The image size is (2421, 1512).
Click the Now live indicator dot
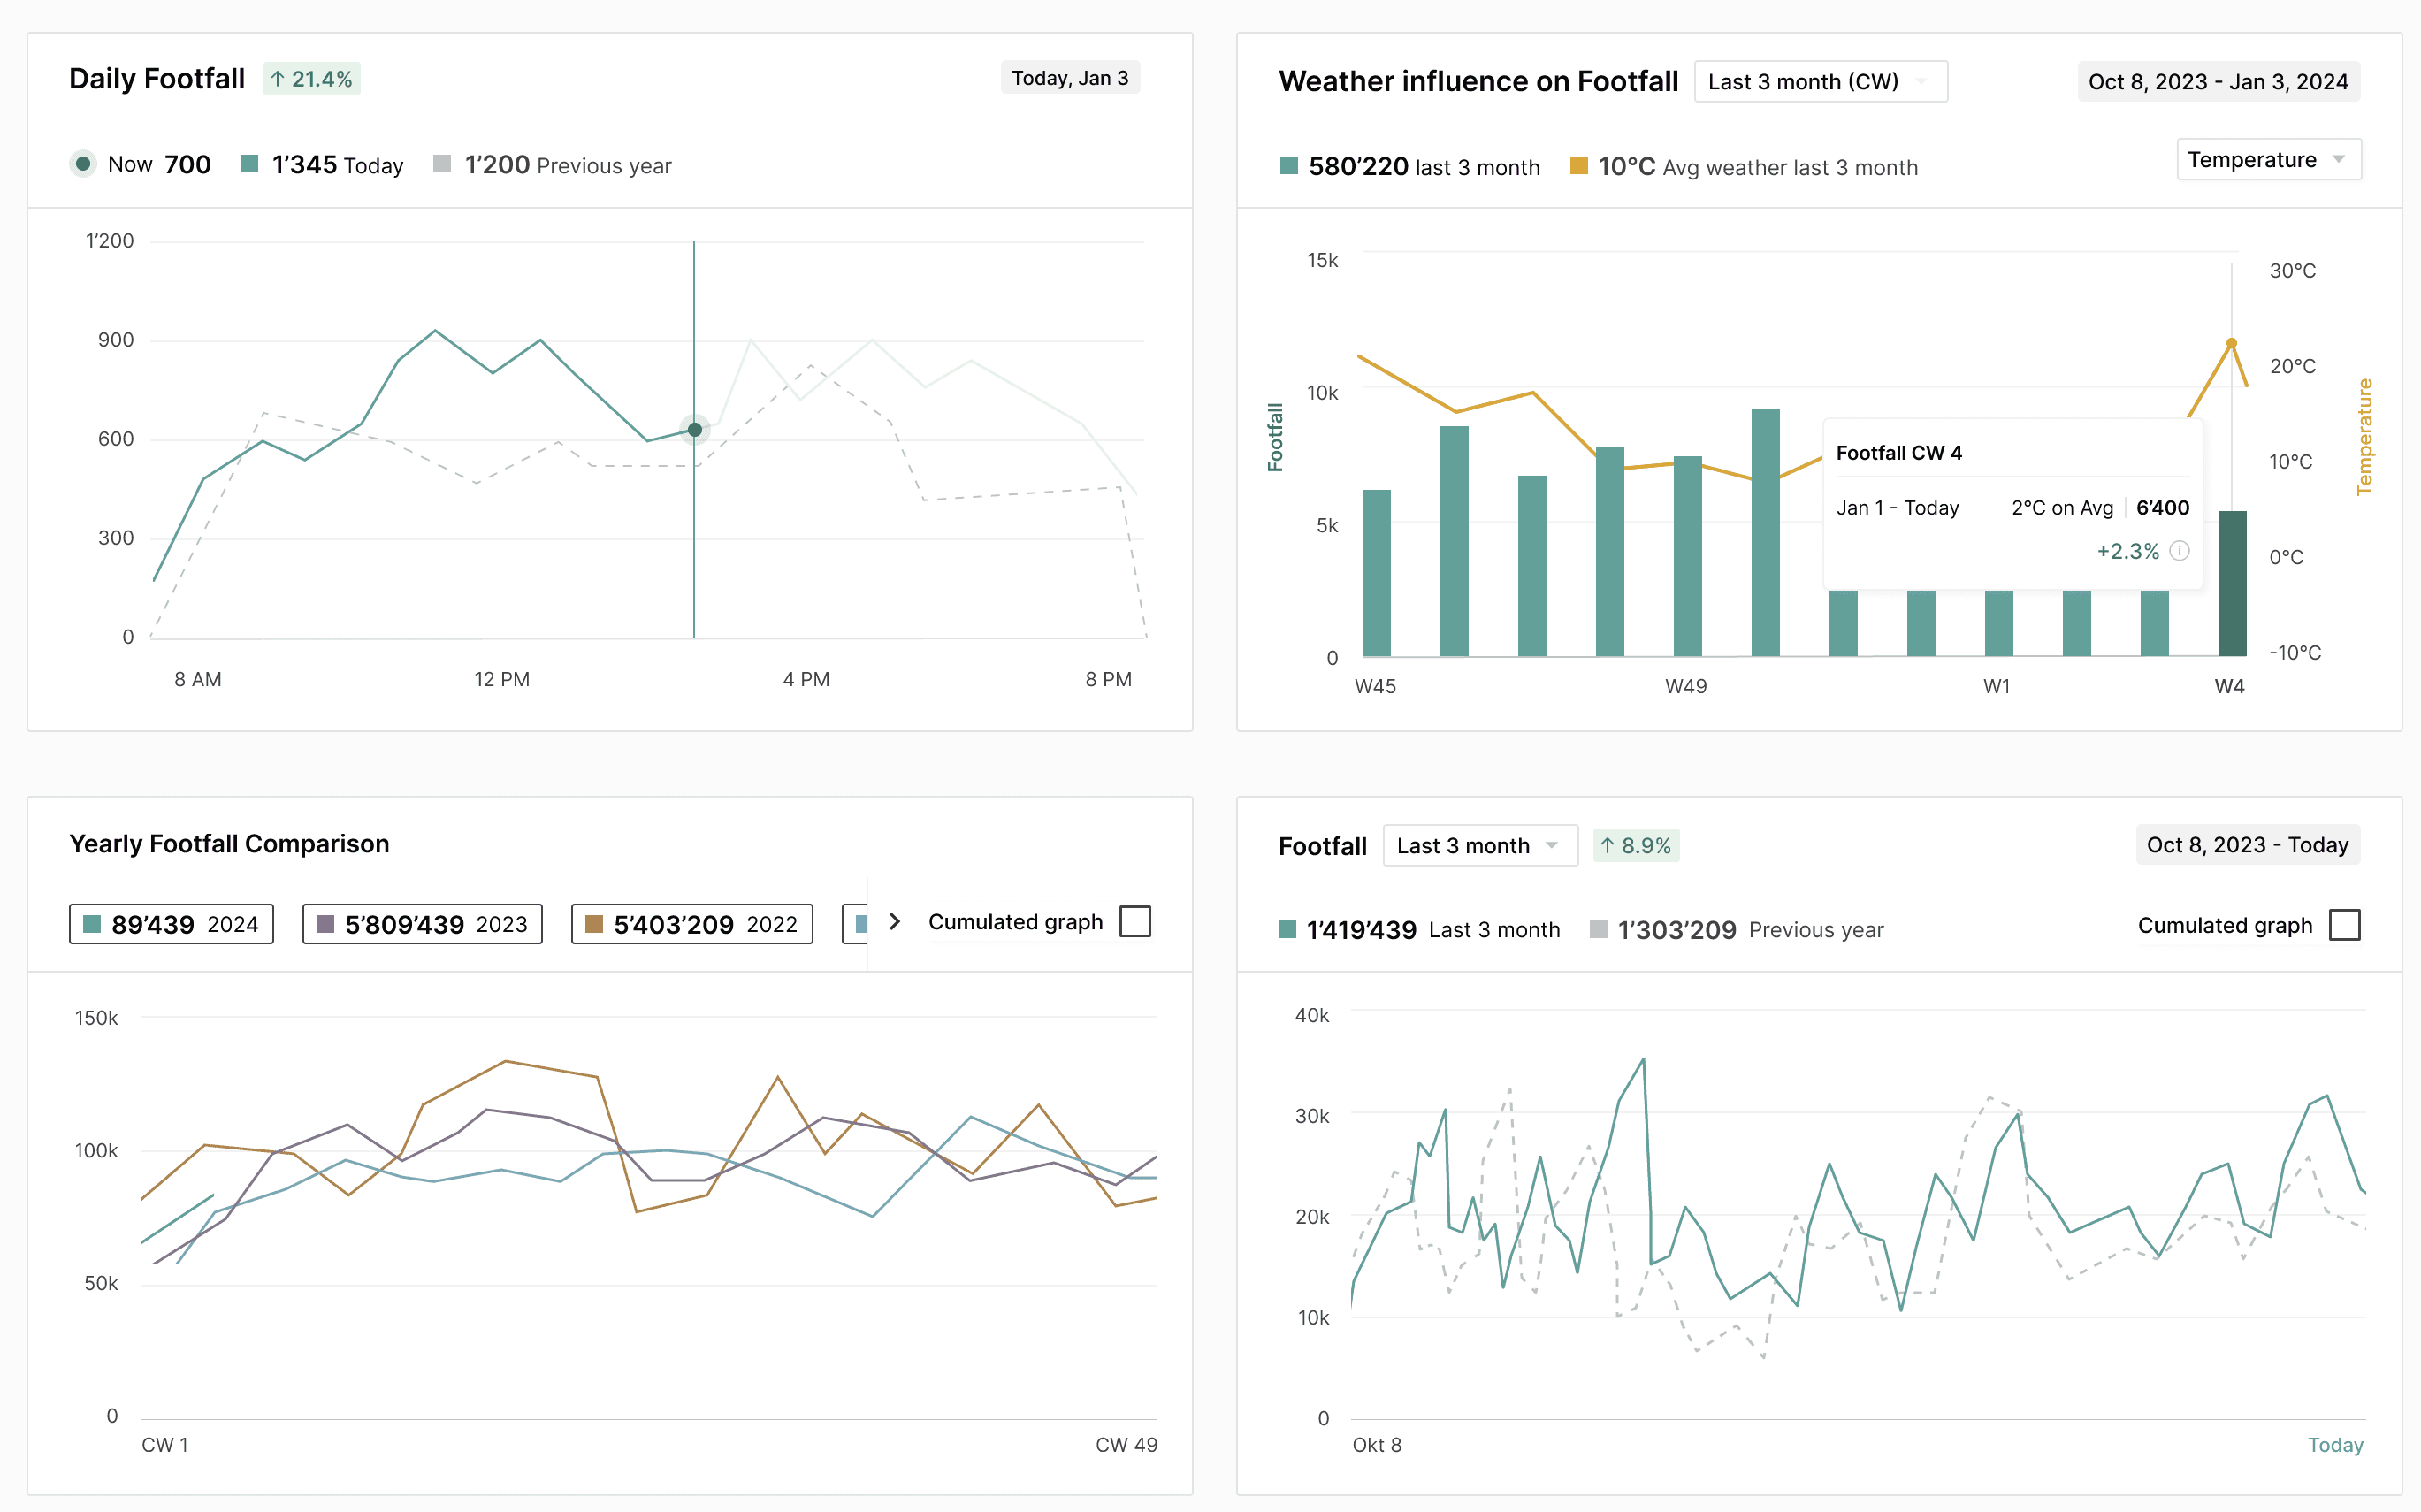click(83, 163)
